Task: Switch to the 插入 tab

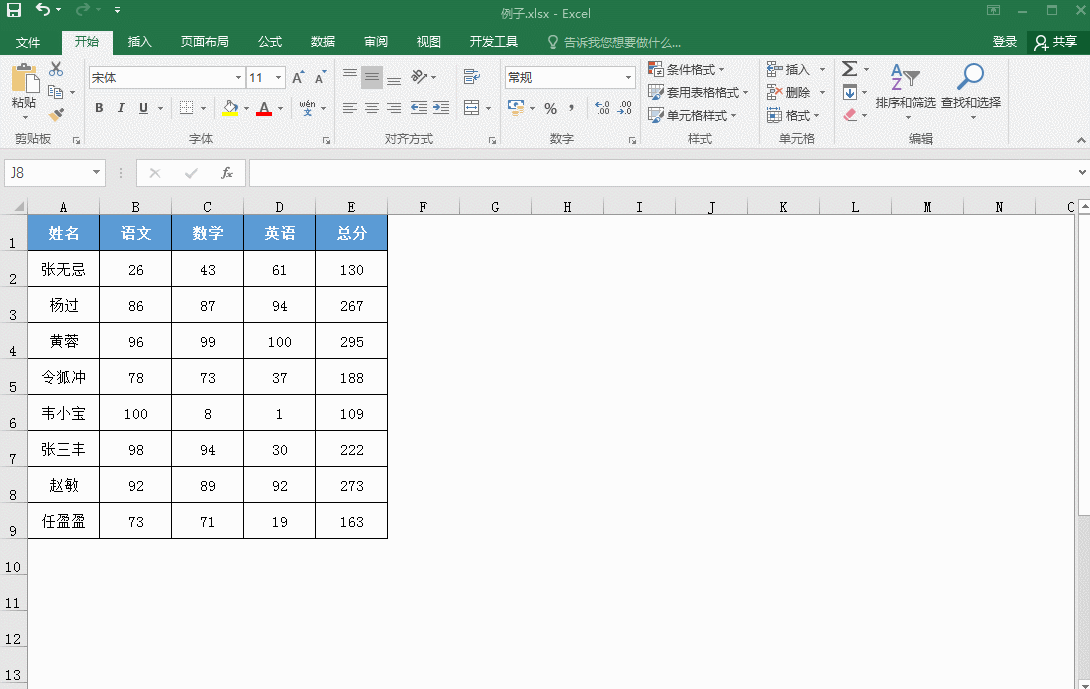Action: pos(139,42)
